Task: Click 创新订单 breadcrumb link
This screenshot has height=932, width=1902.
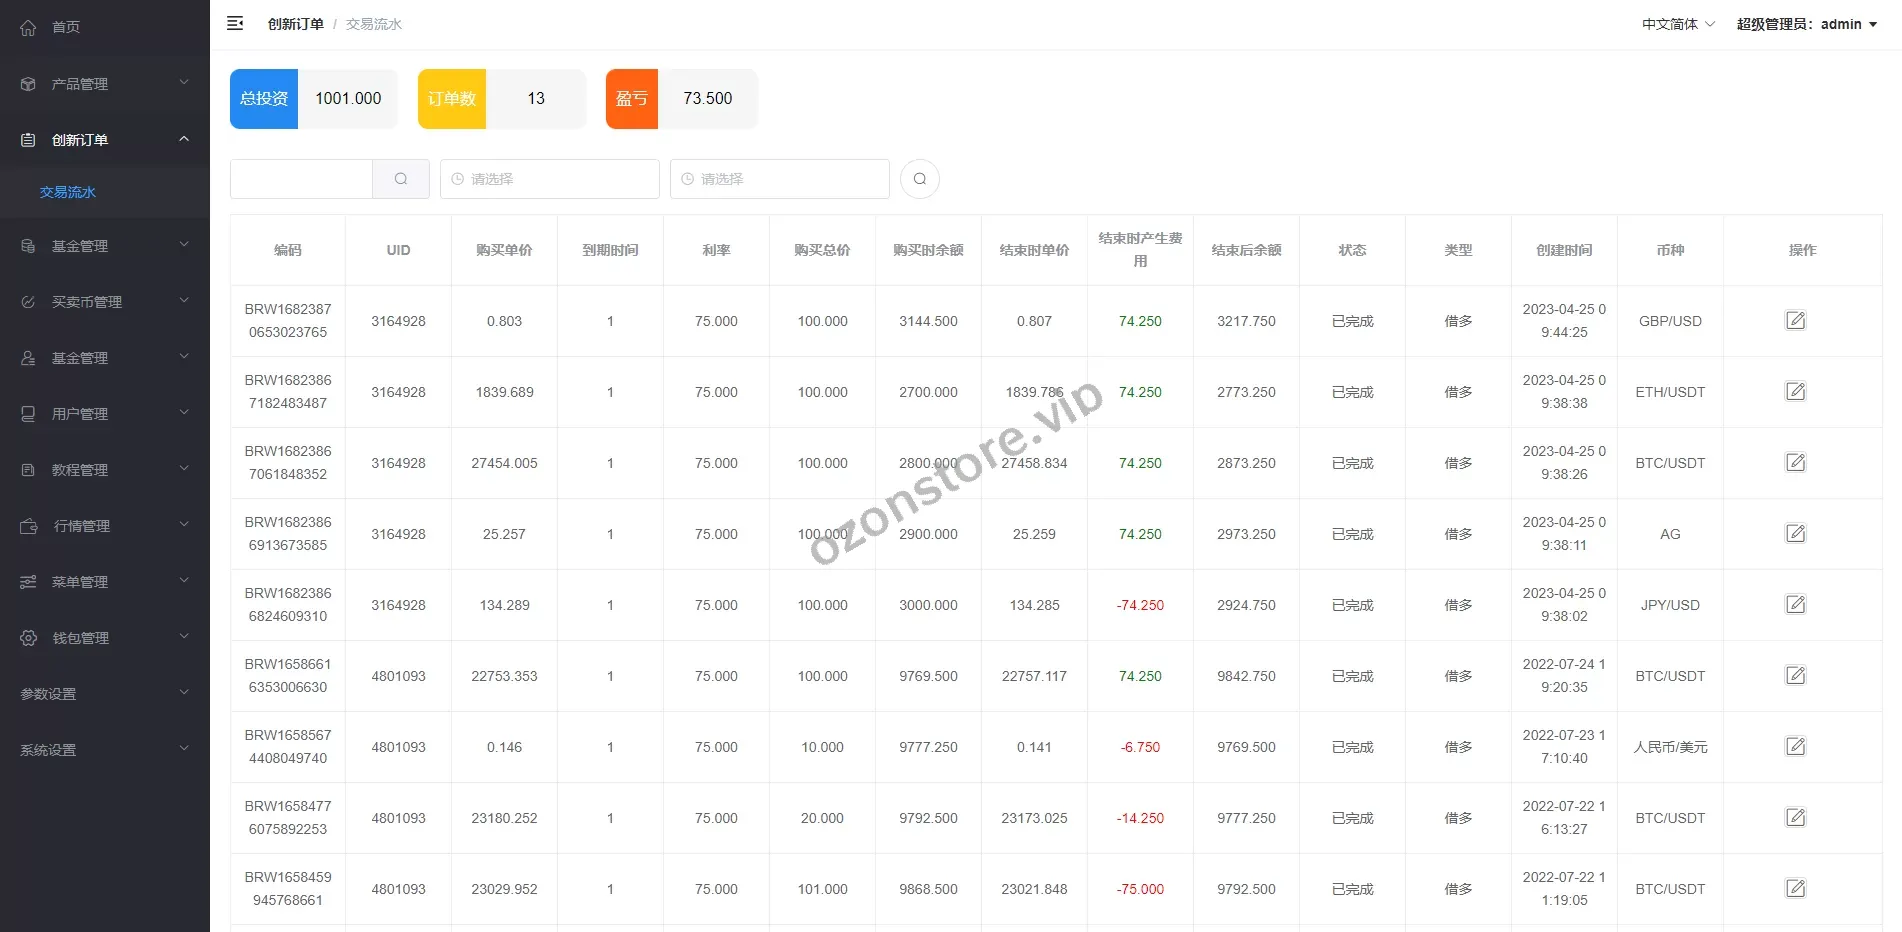Action: coord(295,24)
